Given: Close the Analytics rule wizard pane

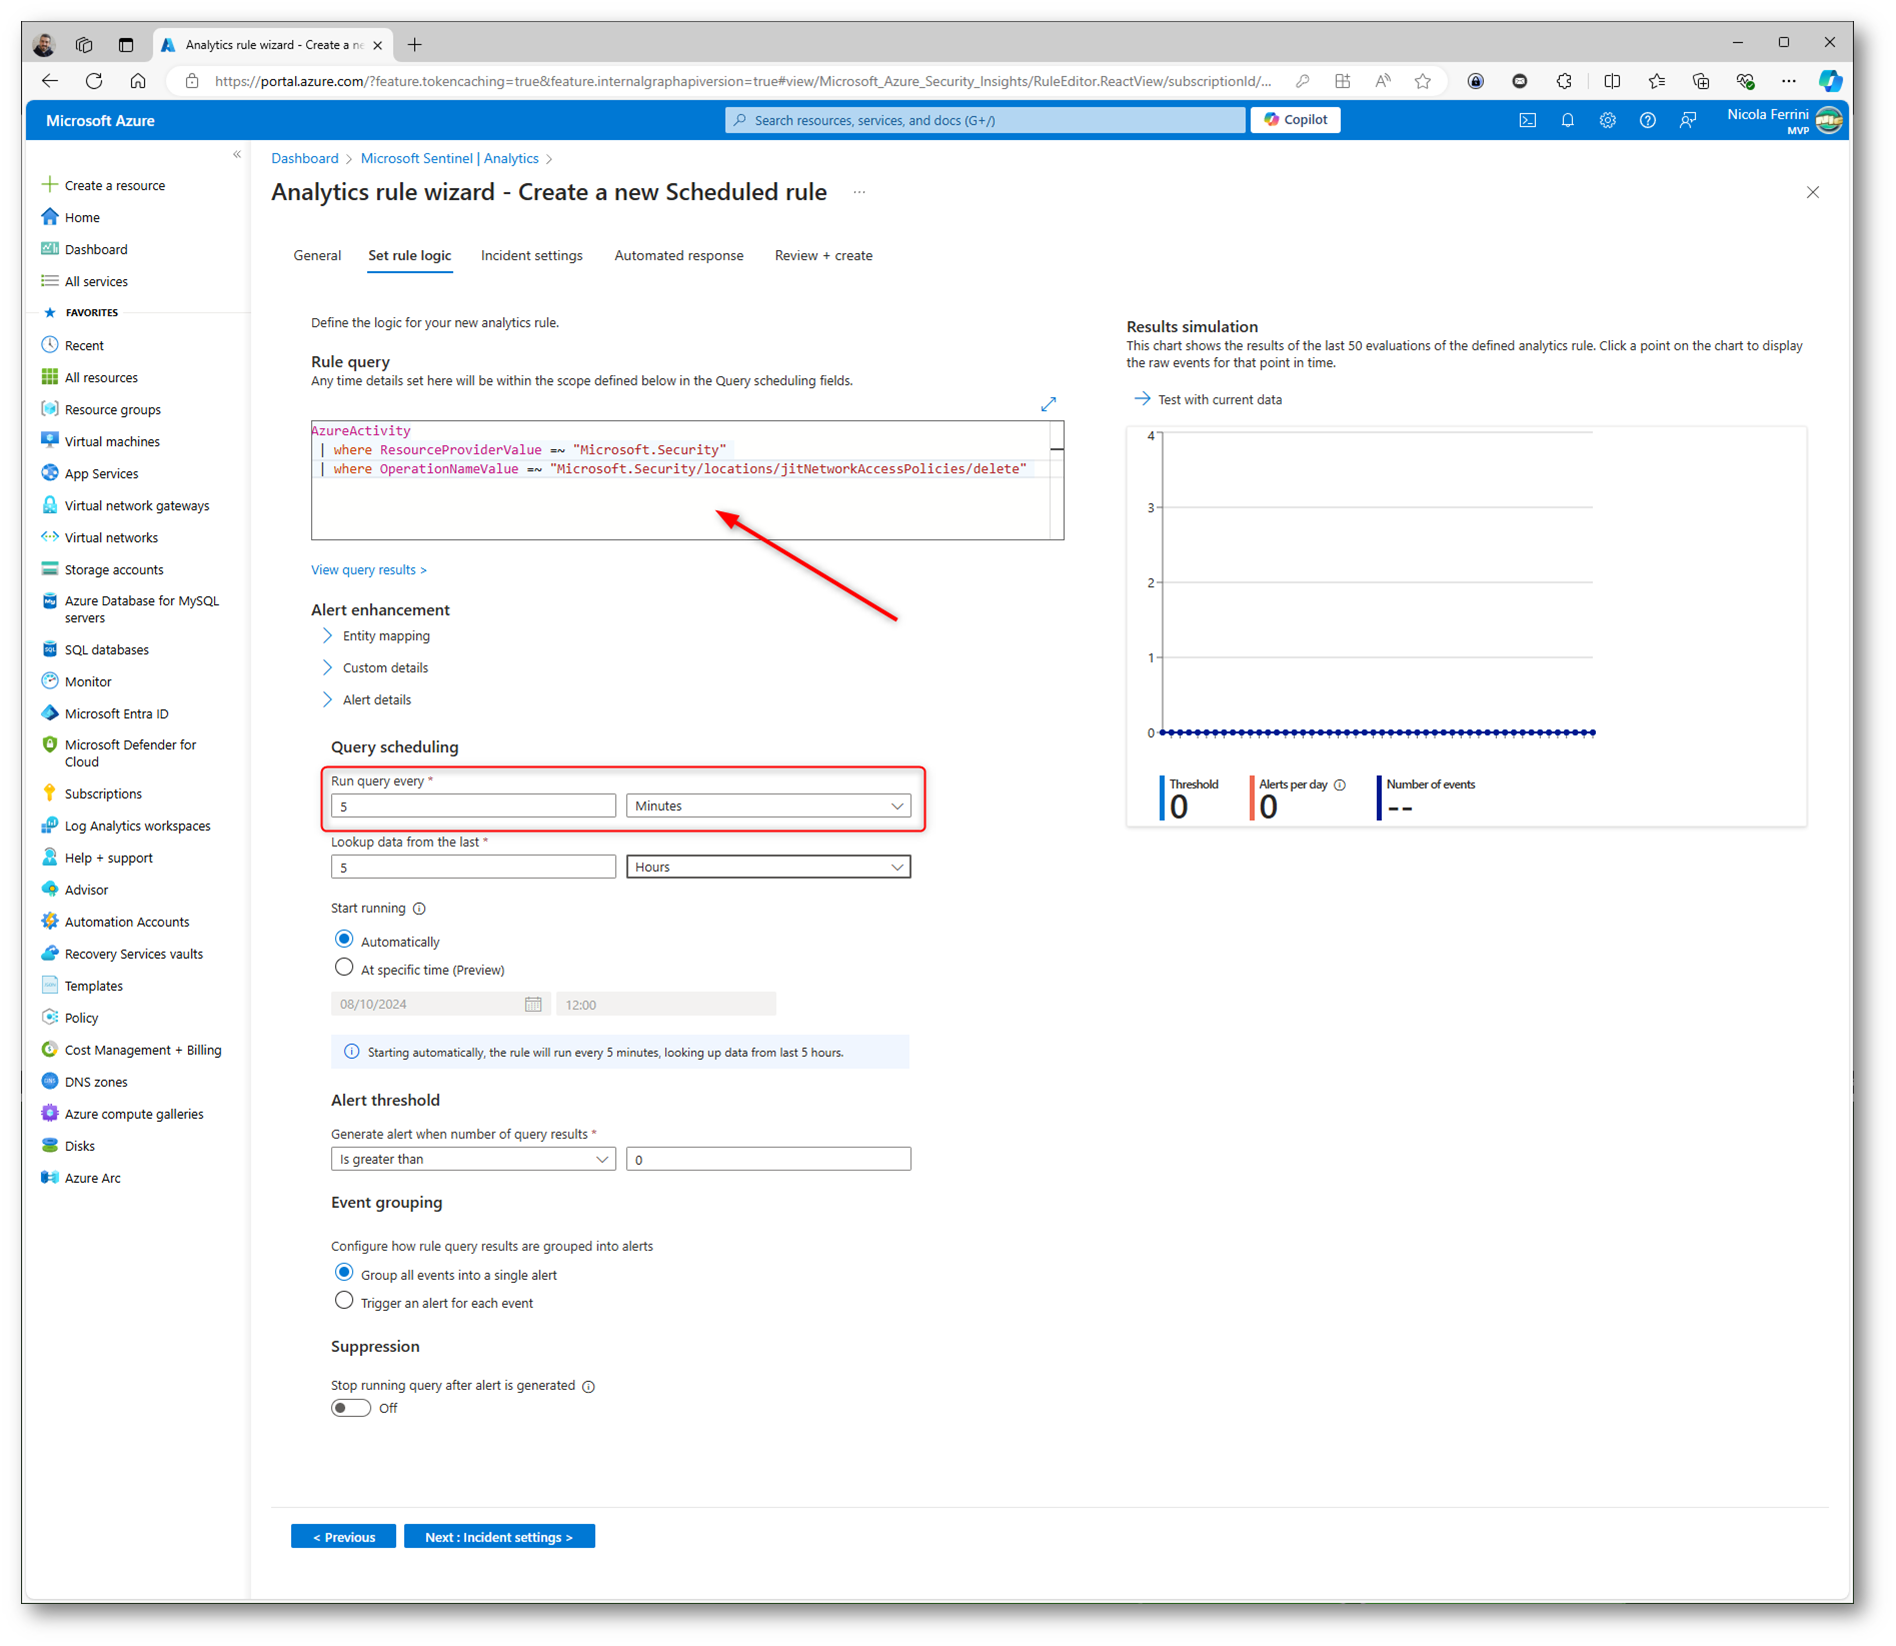Looking at the screenshot, I should point(1812,192).
